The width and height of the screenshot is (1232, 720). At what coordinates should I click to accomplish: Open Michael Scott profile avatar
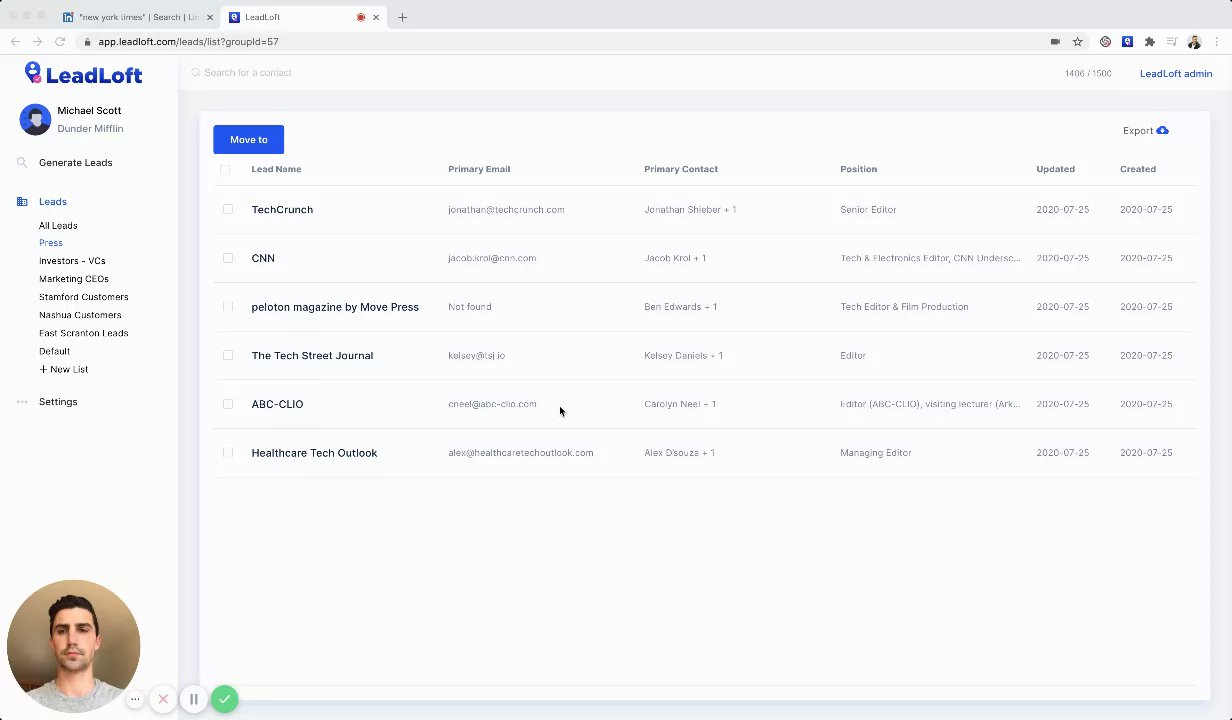35,119
